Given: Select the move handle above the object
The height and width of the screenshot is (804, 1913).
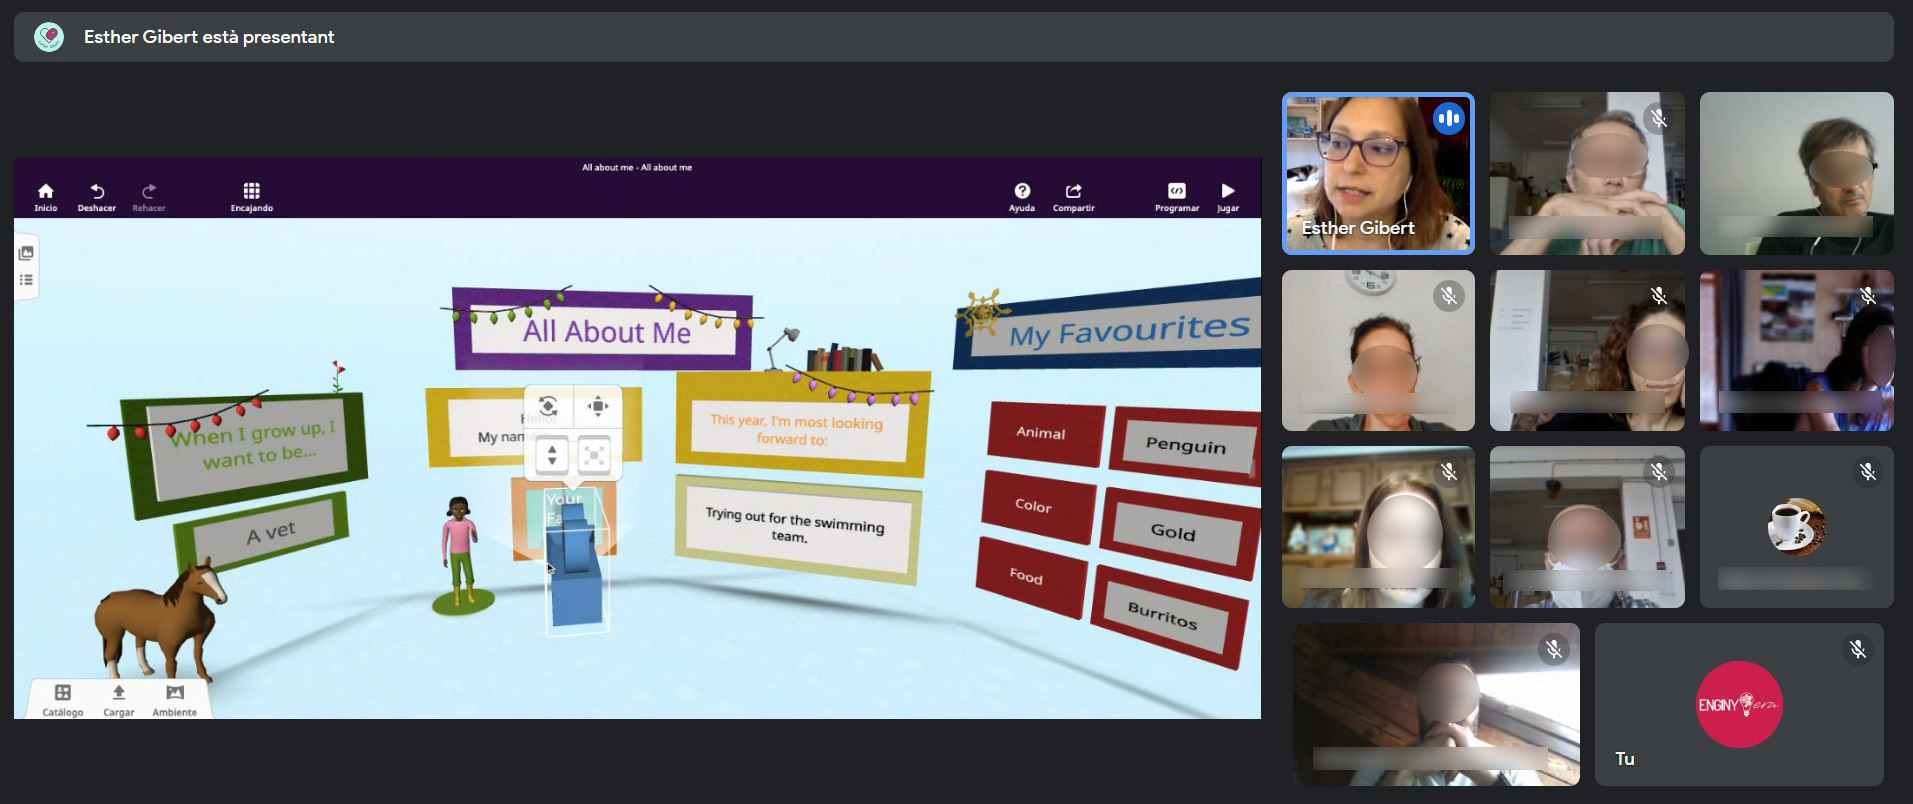Looking at the screenshot, I should [x=597, y=406].
